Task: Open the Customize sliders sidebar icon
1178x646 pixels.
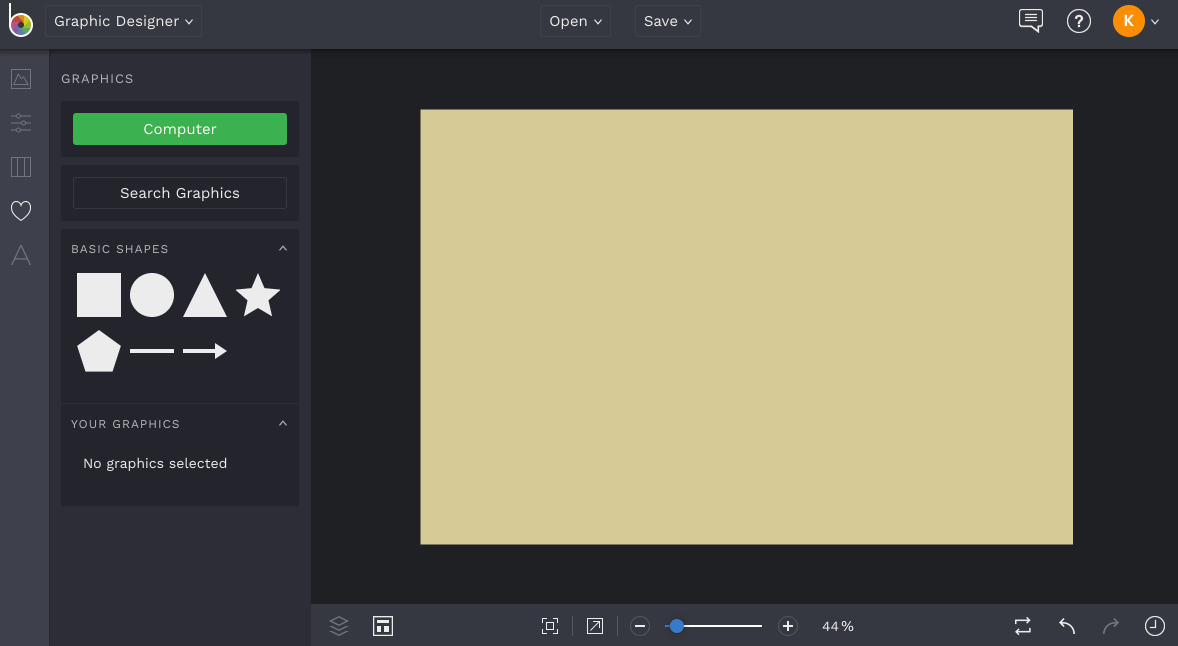Action: tap(21, 122)
